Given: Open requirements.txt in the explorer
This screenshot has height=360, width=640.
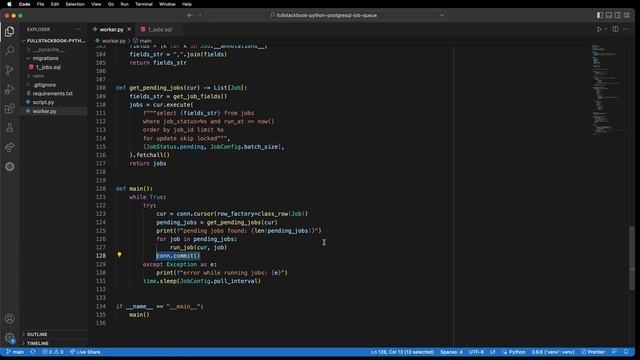Looking at the screenshot, I should pyautogui.click(x=53, y=93).
